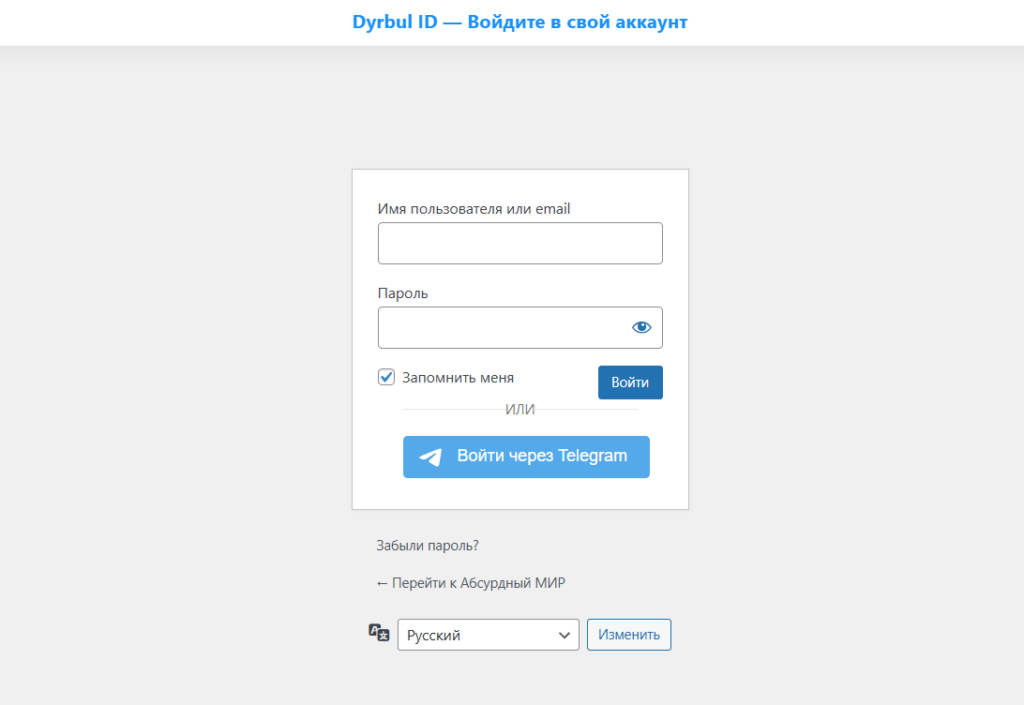1024x705 pixels.
Task: Click into the Пароль password field
Action: click(x=500, y=327)
